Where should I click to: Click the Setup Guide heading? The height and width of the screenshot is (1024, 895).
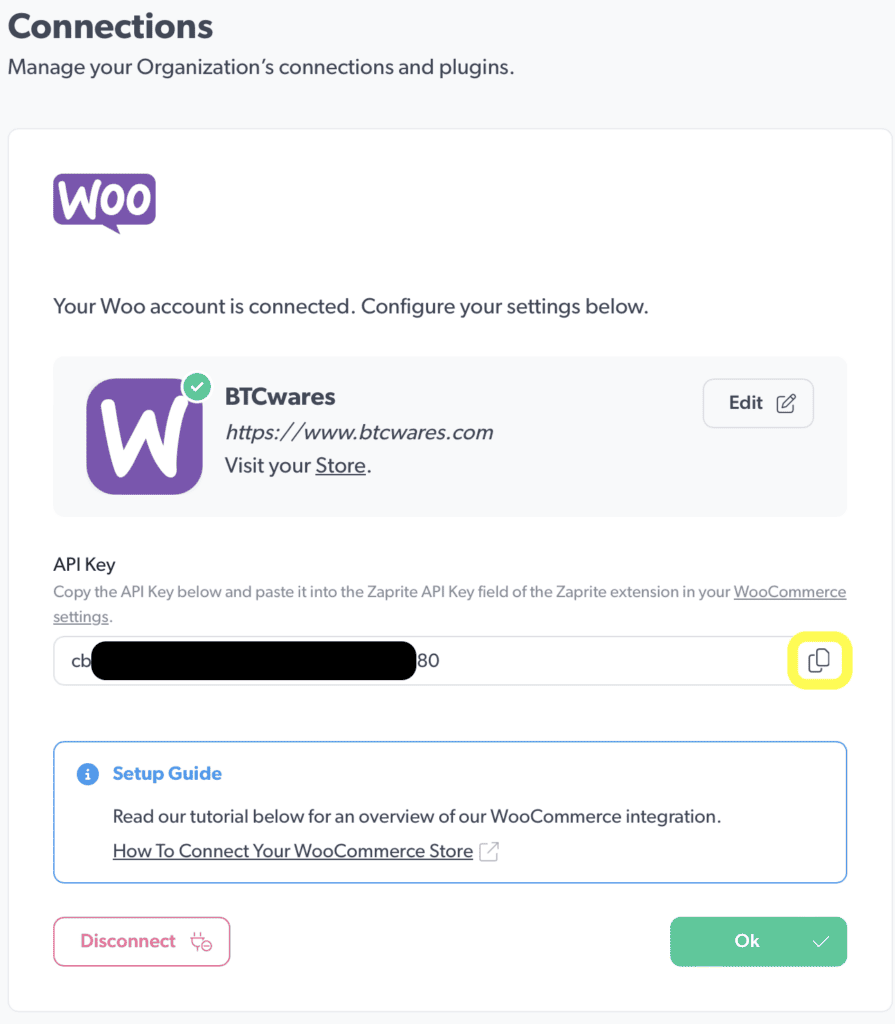click(167, 773)
